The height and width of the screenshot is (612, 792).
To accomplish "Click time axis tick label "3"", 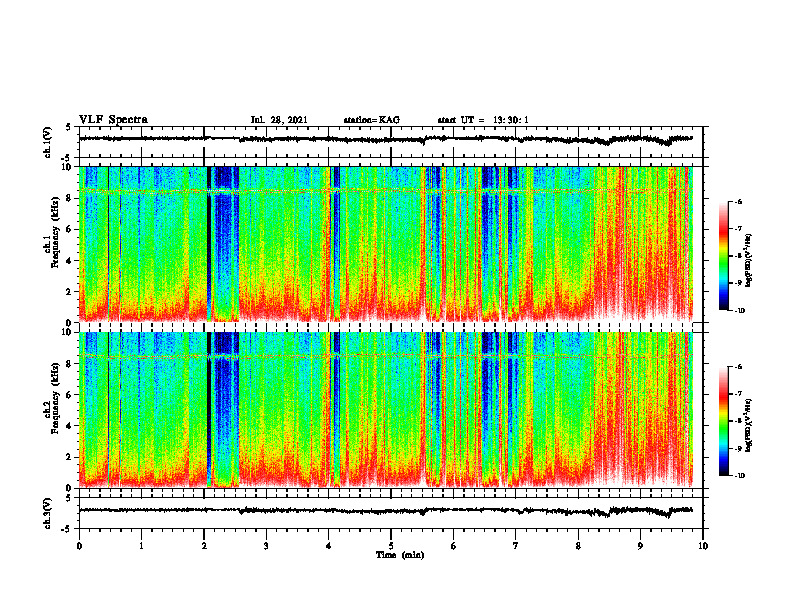I will (266, 546).
